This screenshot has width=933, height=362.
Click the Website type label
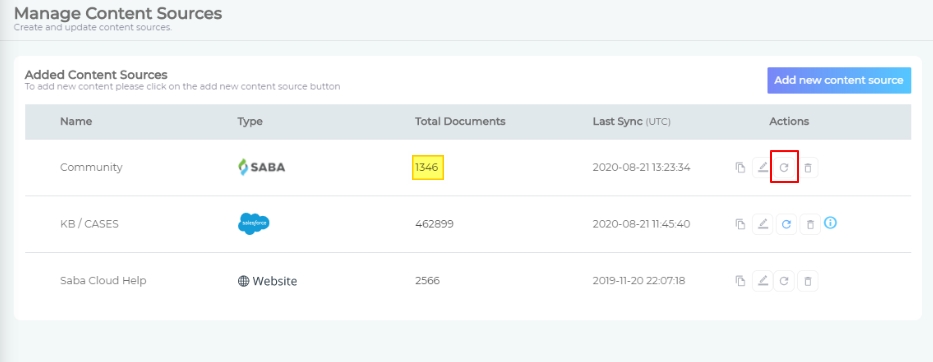275,281
